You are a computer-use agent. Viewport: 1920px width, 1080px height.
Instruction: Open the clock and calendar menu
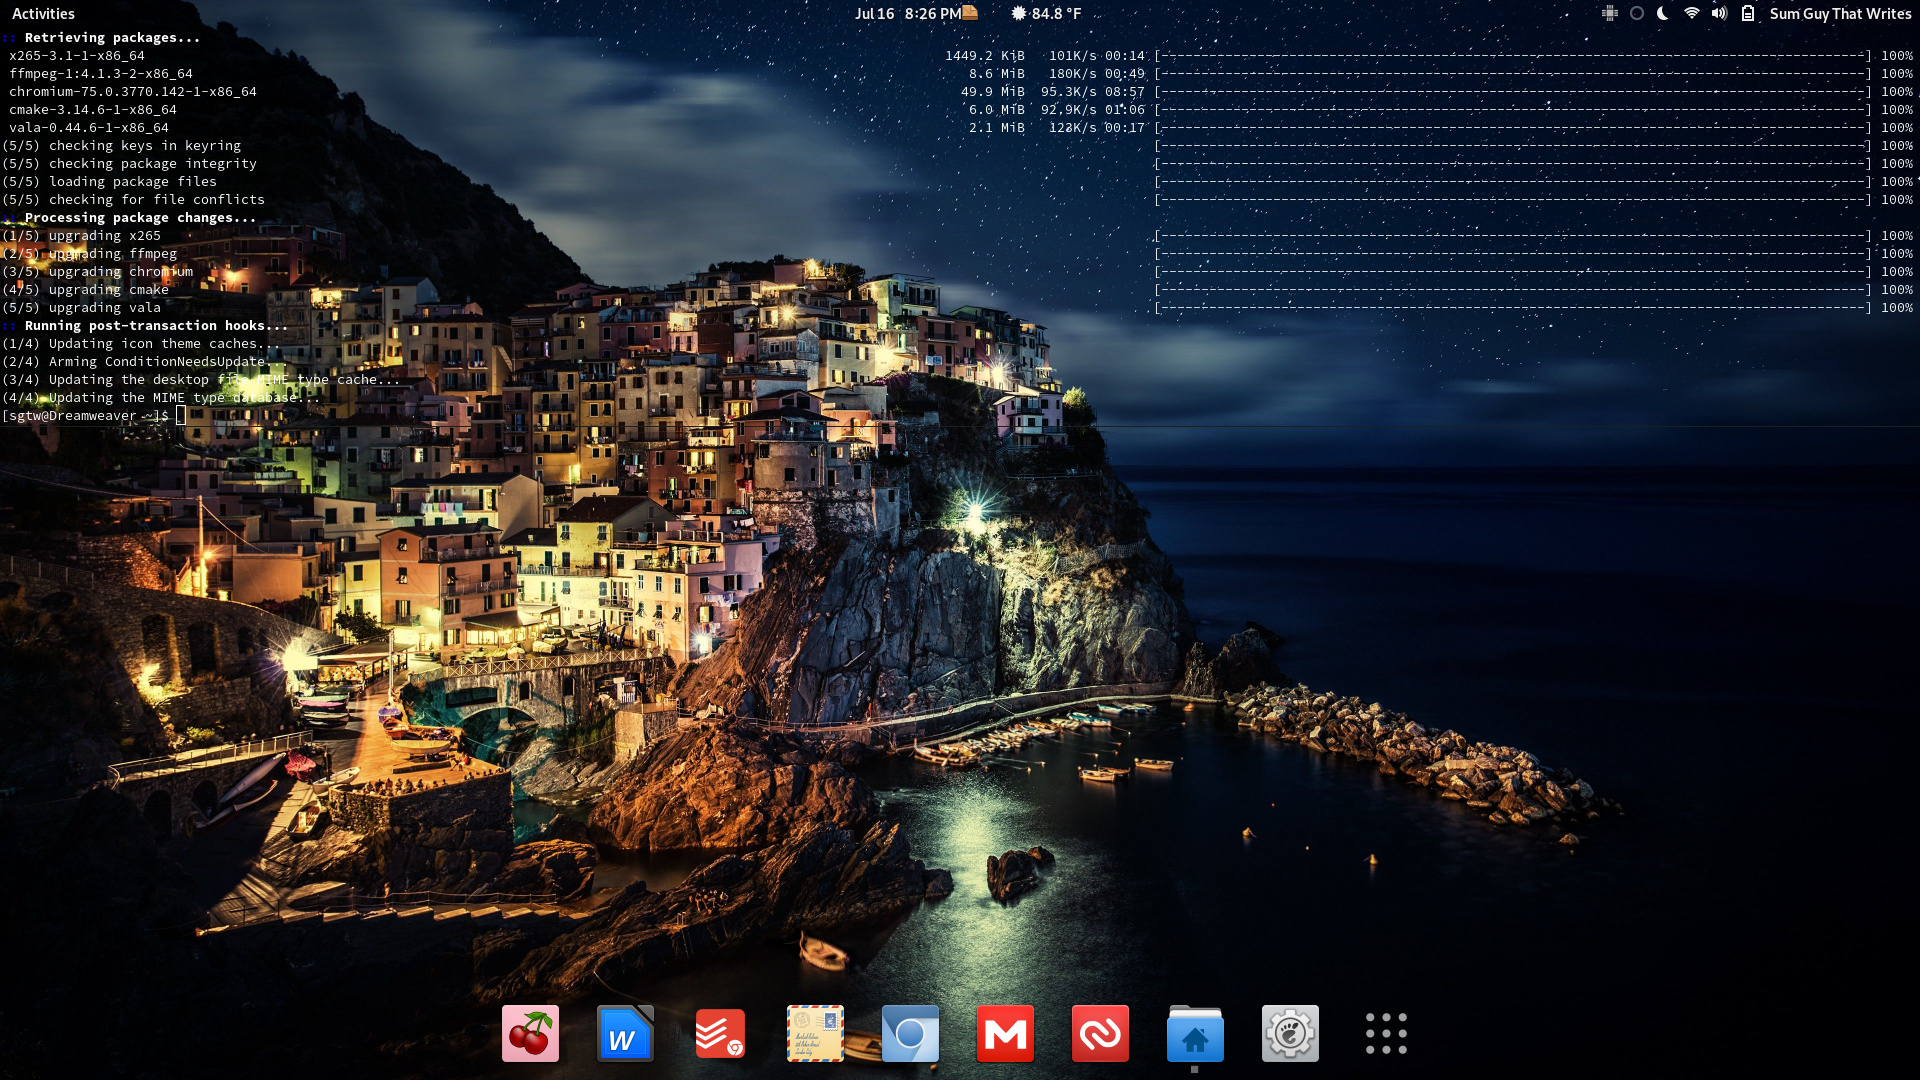907,14
